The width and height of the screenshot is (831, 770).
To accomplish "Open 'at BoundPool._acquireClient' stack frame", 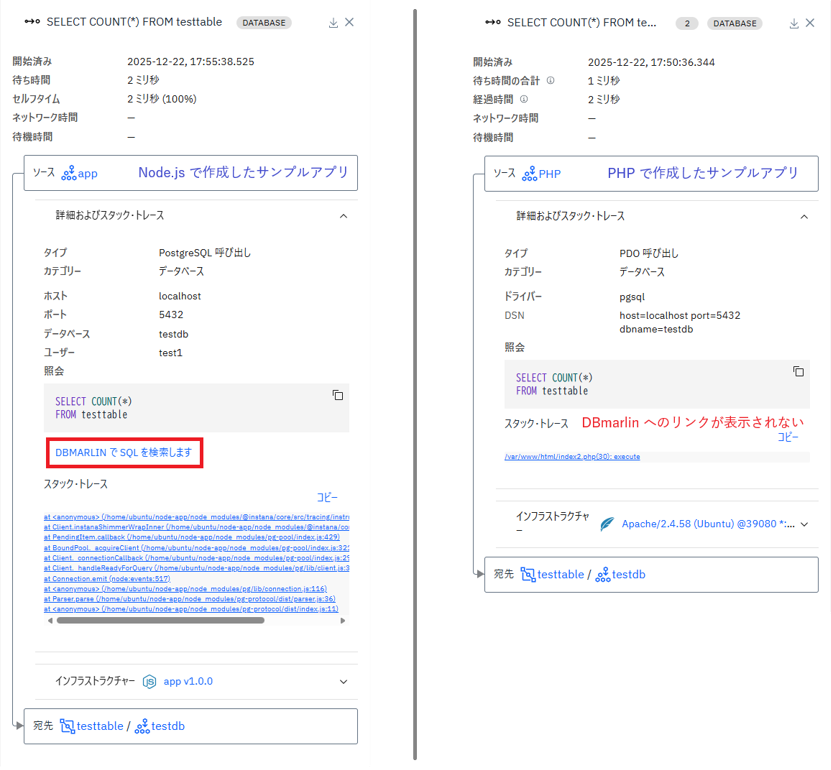I will 196,548.
